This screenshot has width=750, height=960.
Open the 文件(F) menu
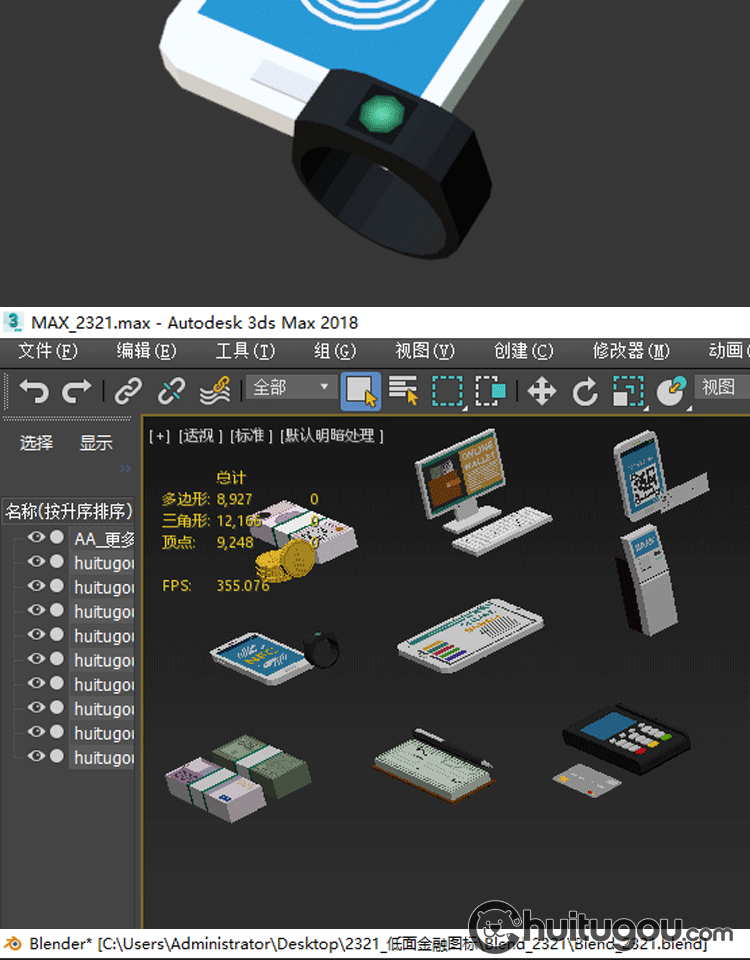point(47,351)
